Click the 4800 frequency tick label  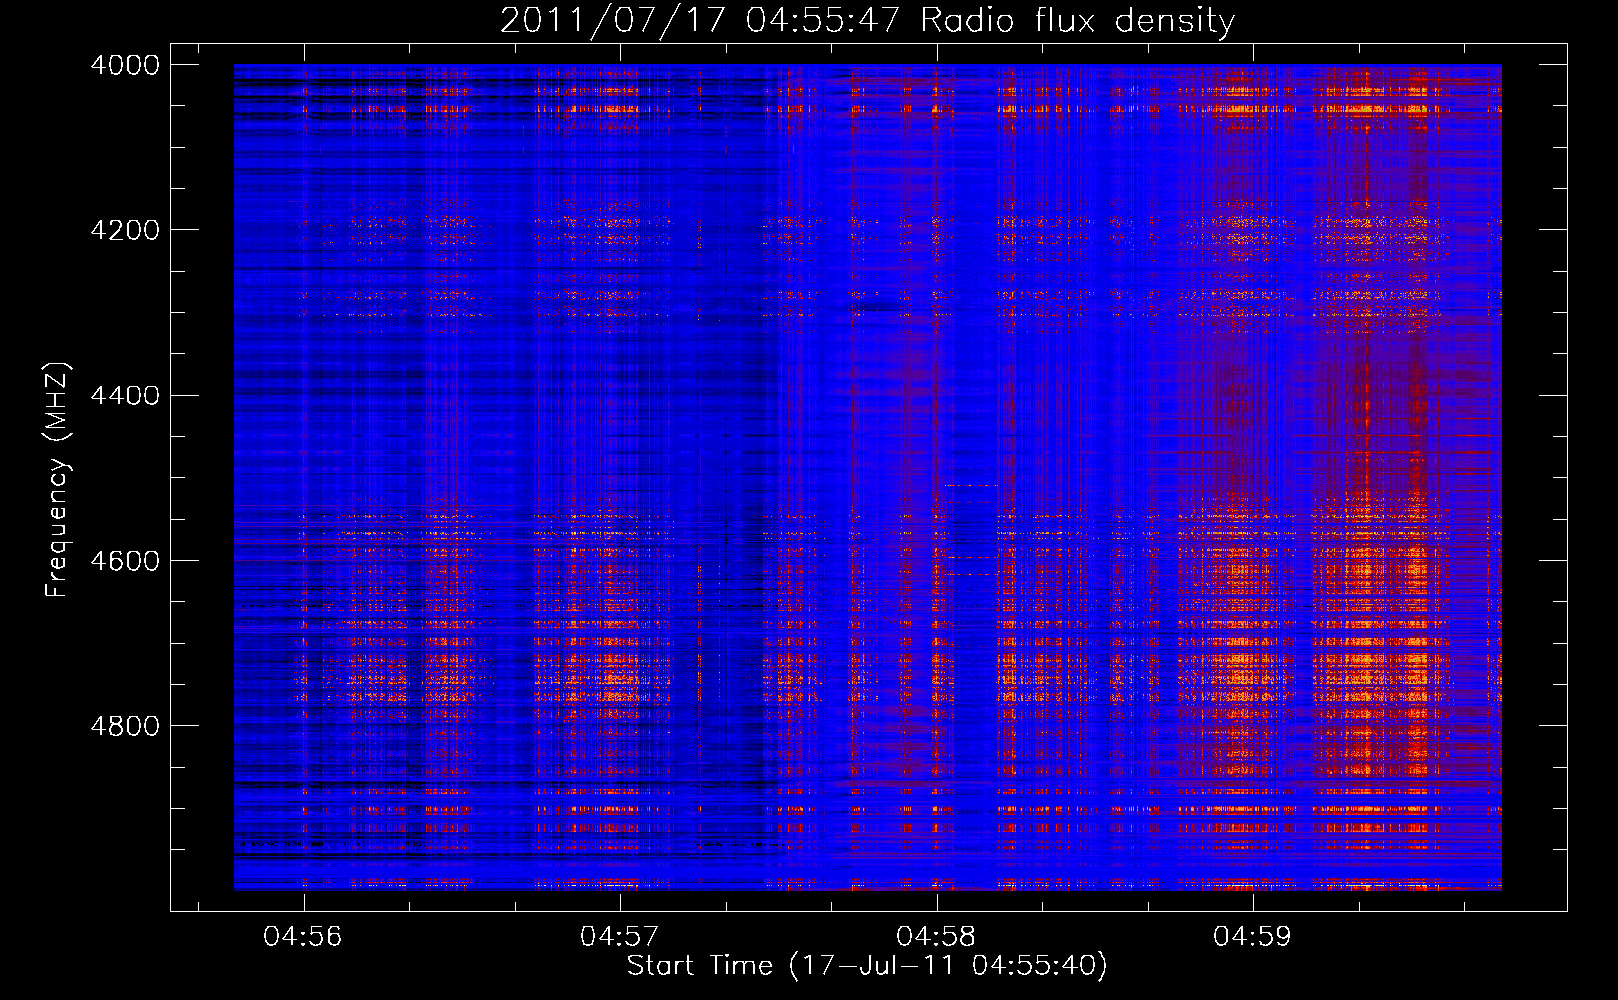click(125, 726)
